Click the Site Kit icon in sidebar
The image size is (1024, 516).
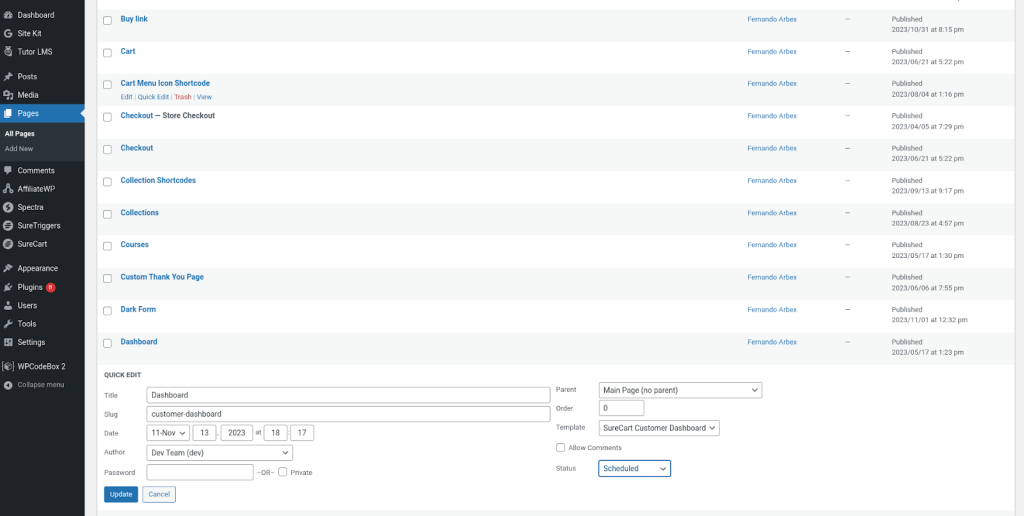8,33
